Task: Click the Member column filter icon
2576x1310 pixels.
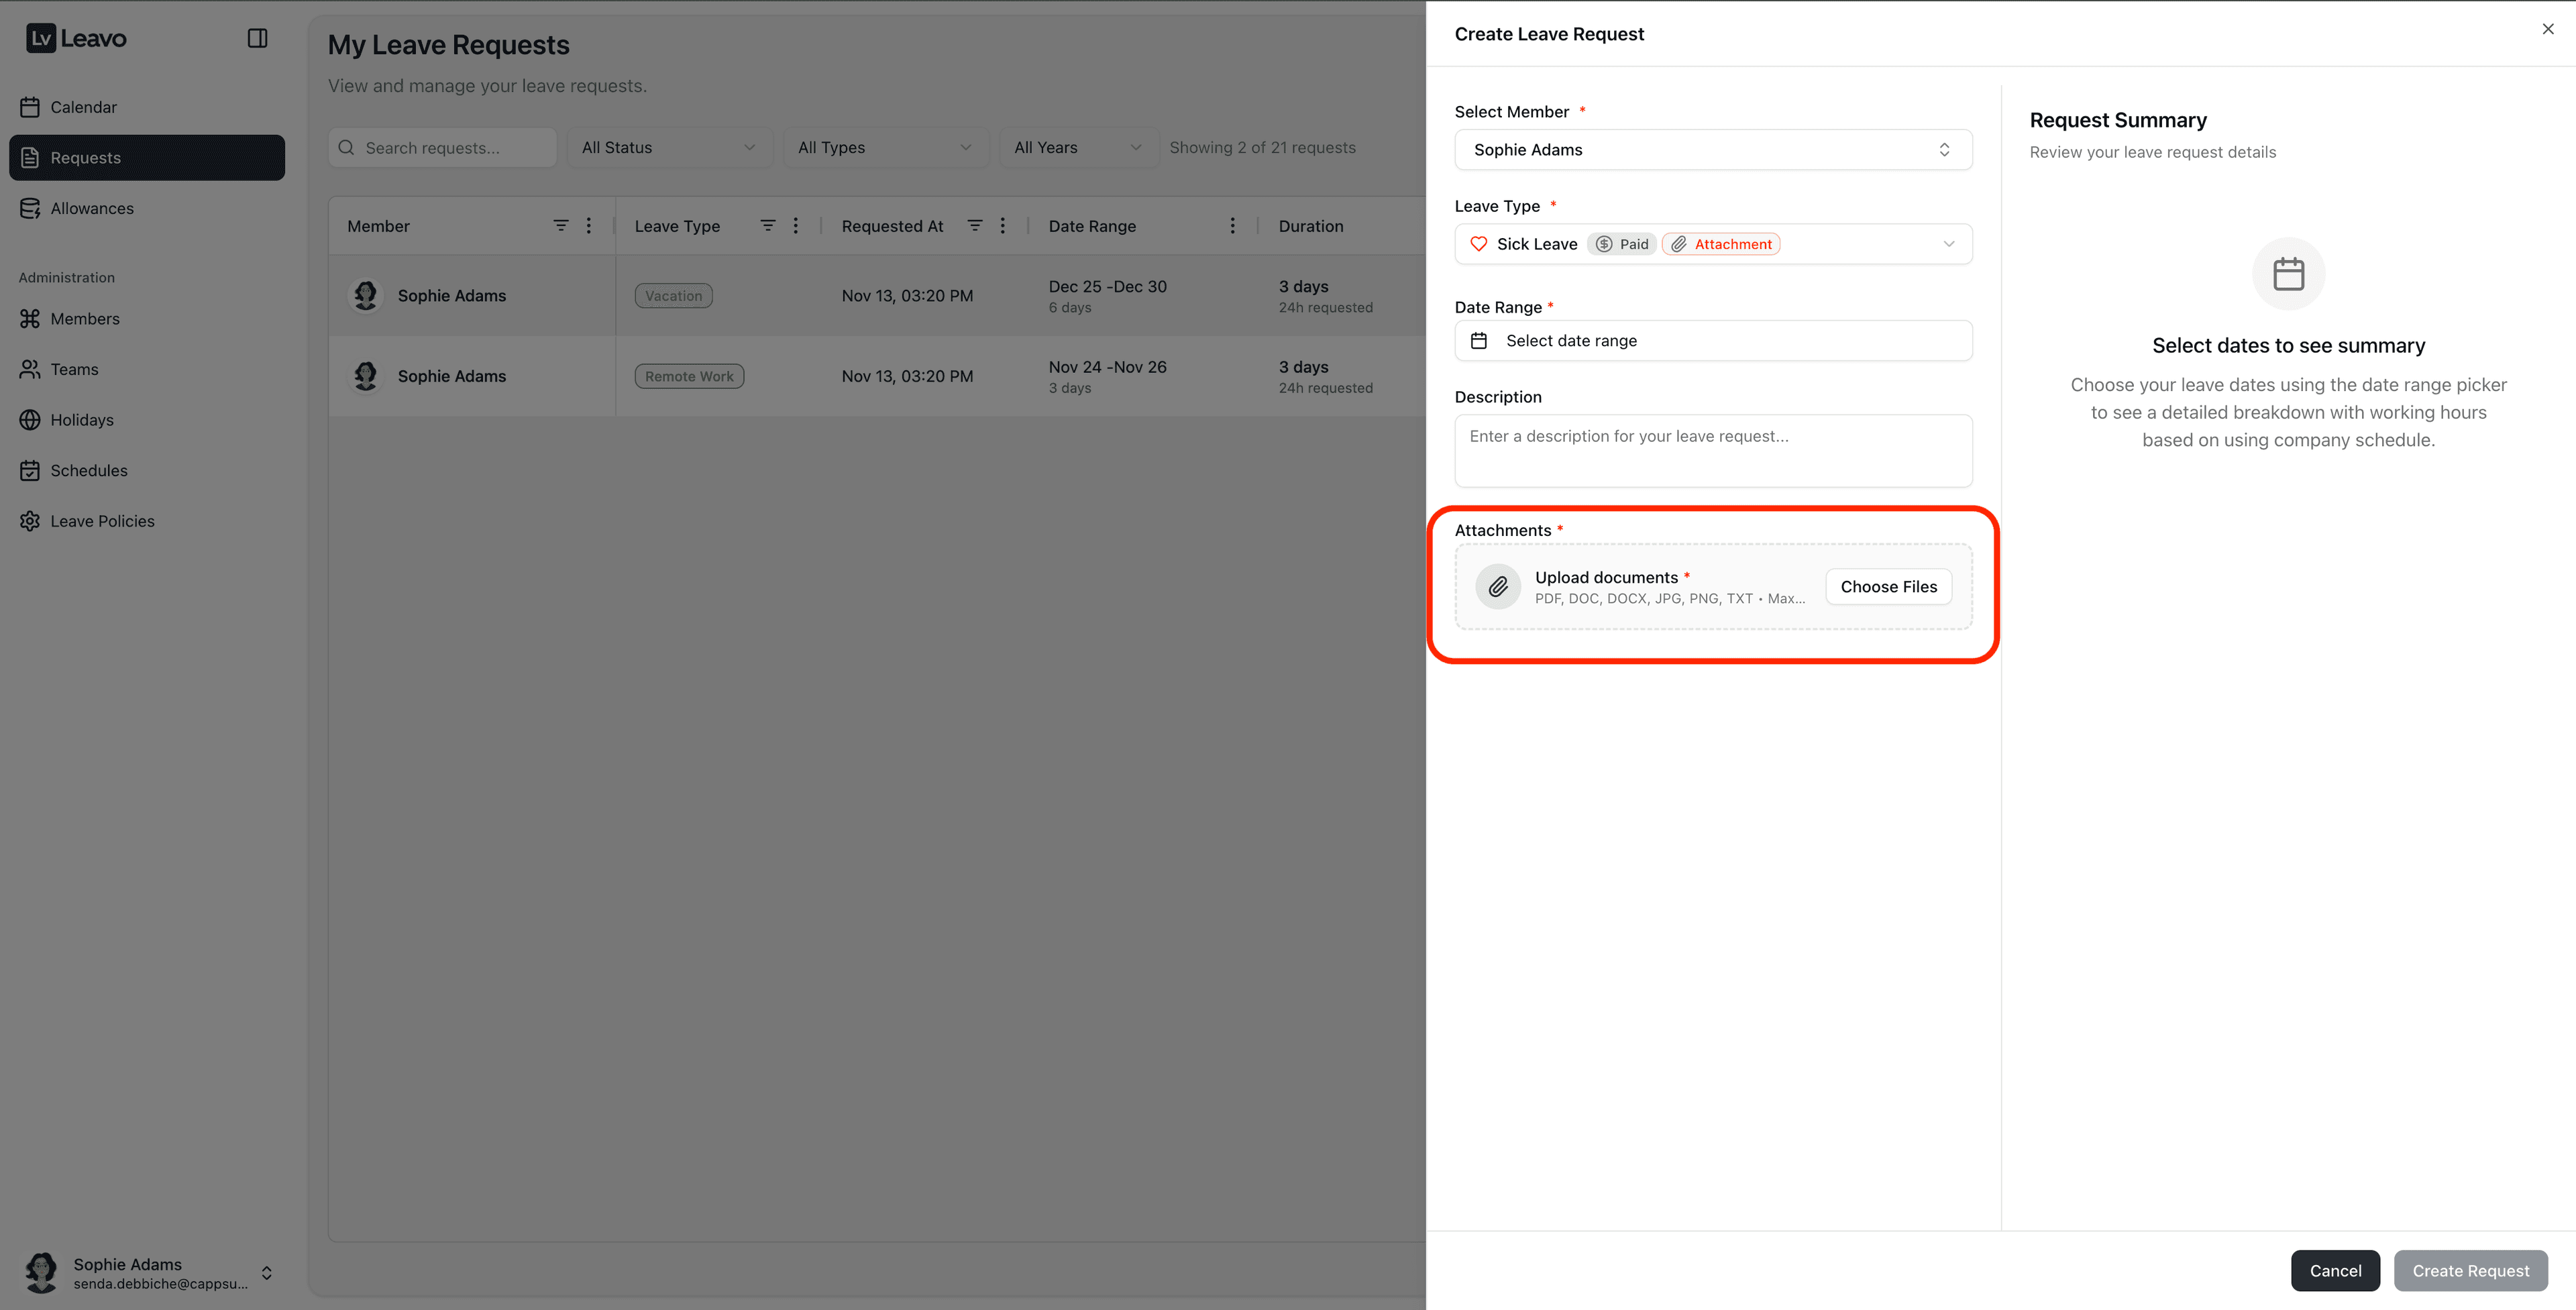Action: click(561, 226)
